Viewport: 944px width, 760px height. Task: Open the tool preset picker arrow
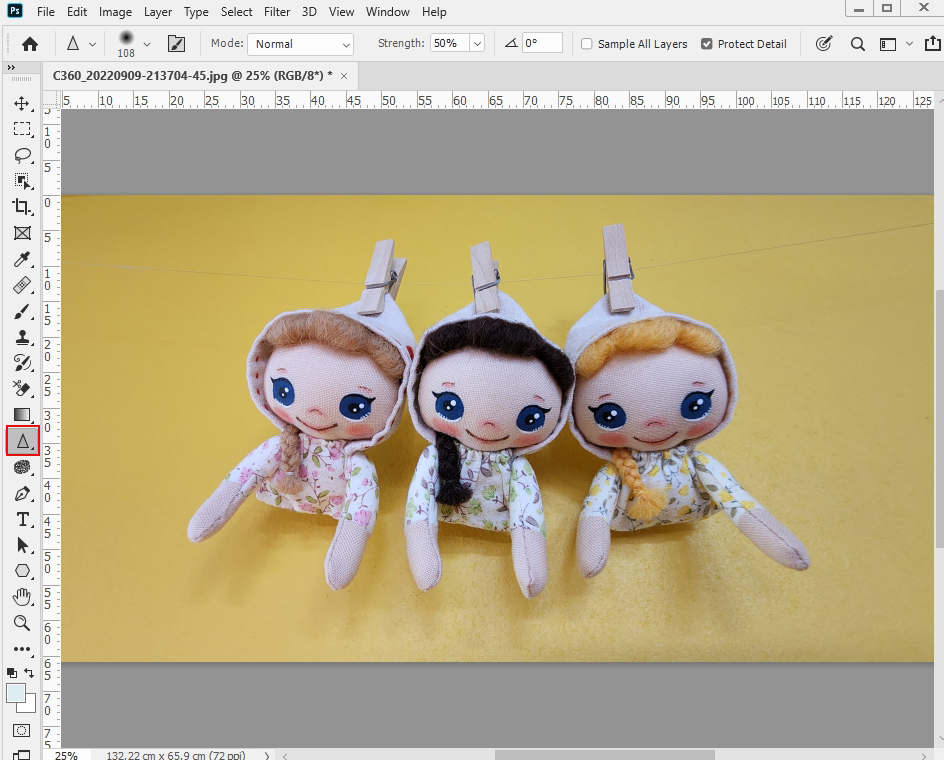(92, 44)
